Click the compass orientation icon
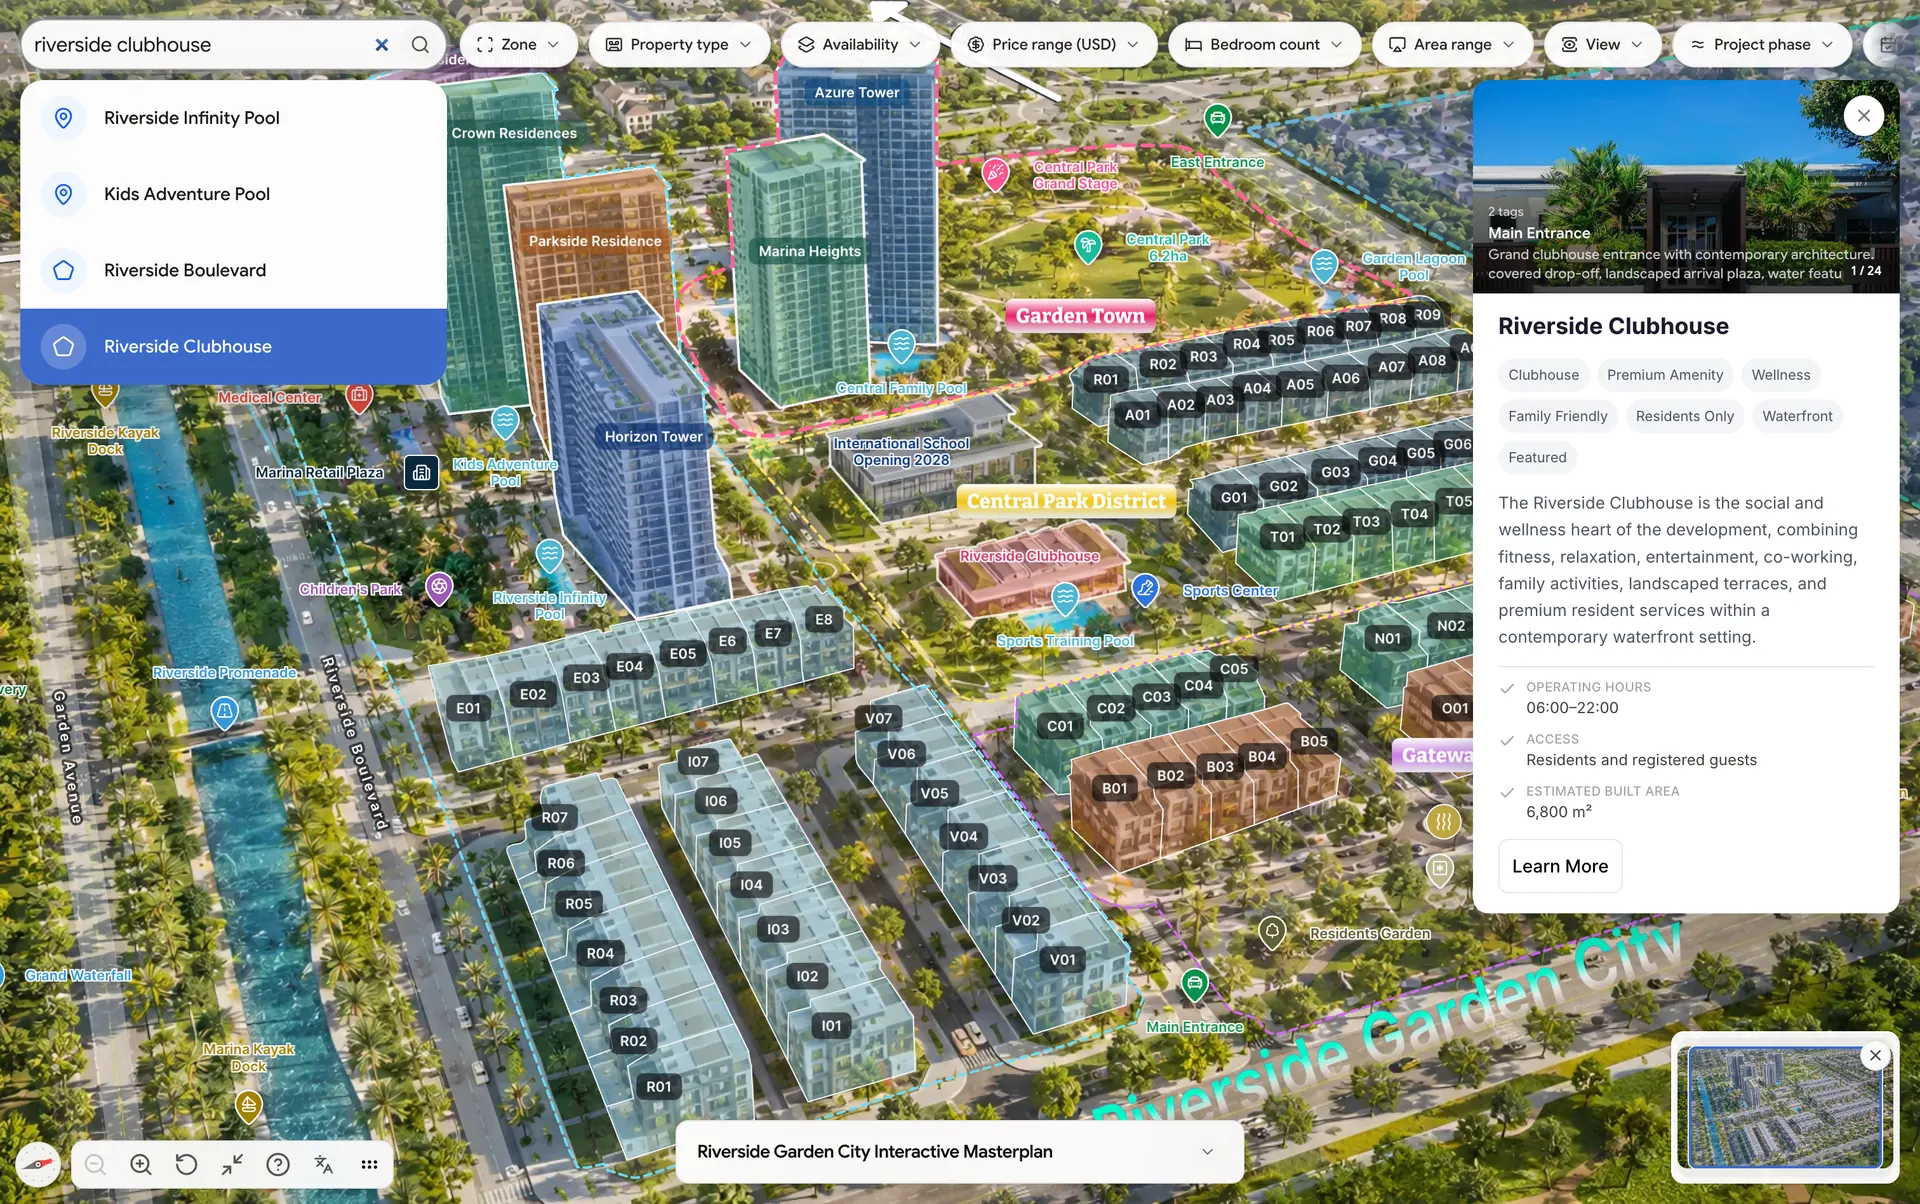 [38, 1164]
